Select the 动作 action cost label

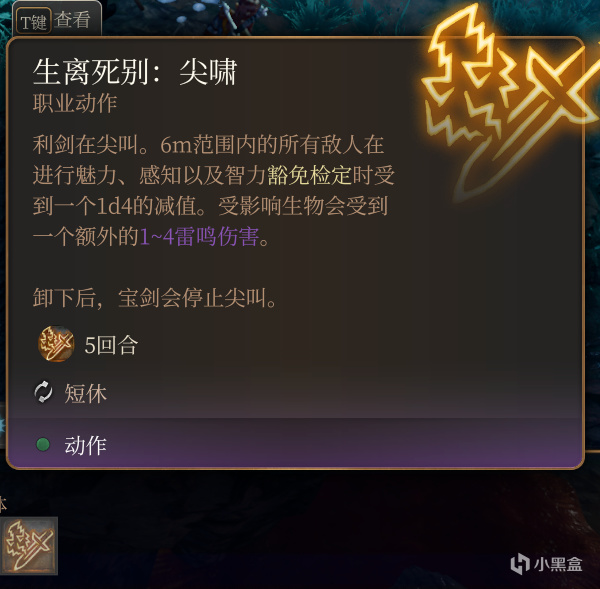85,445
